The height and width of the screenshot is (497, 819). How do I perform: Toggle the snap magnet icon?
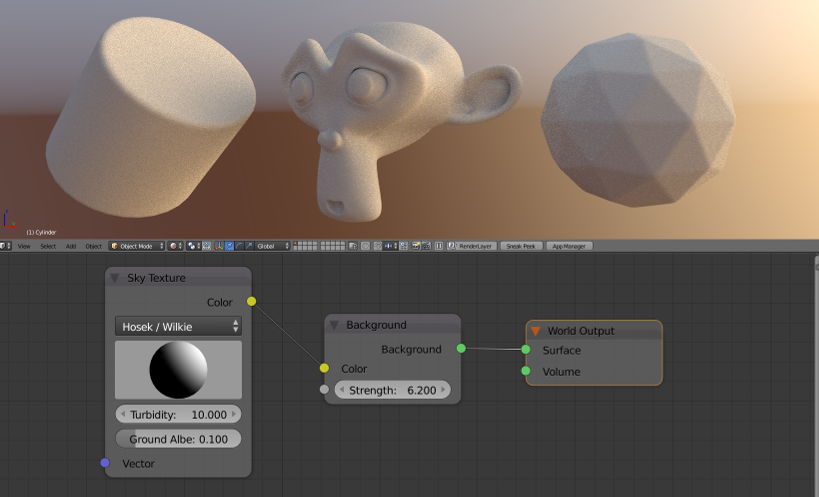coord(378,246)
